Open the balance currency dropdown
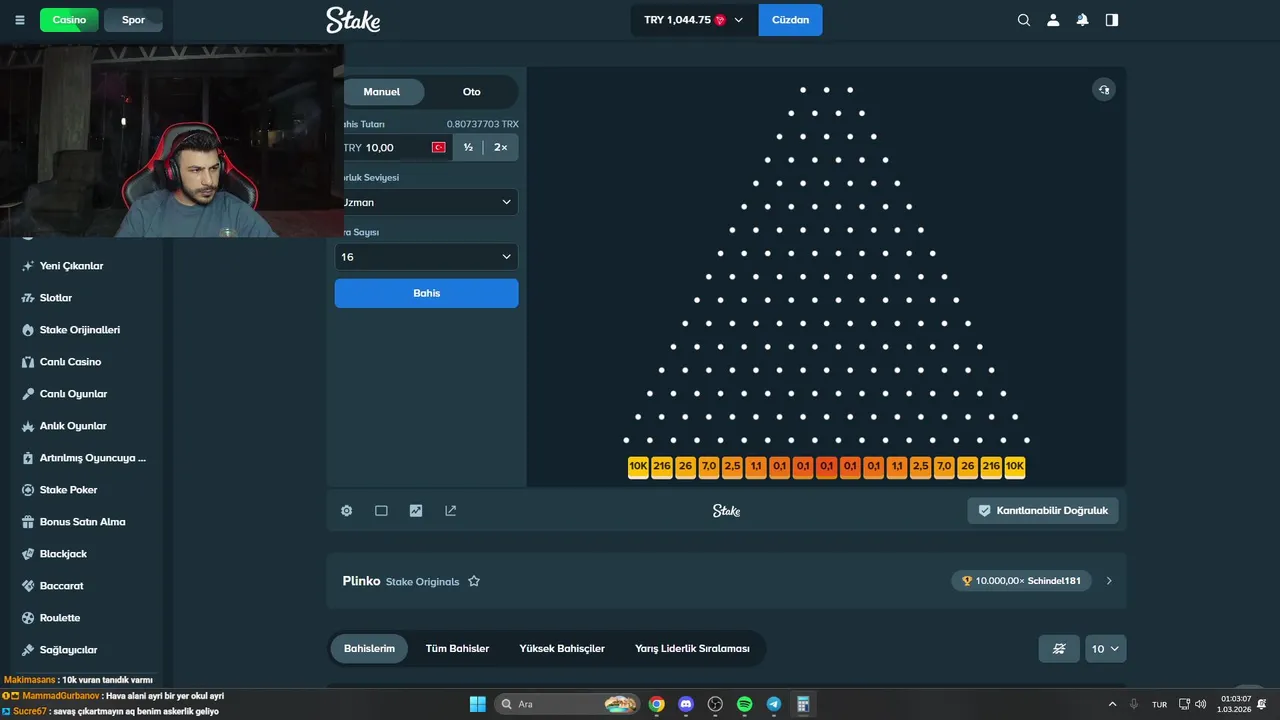 (x=694, y=20)
